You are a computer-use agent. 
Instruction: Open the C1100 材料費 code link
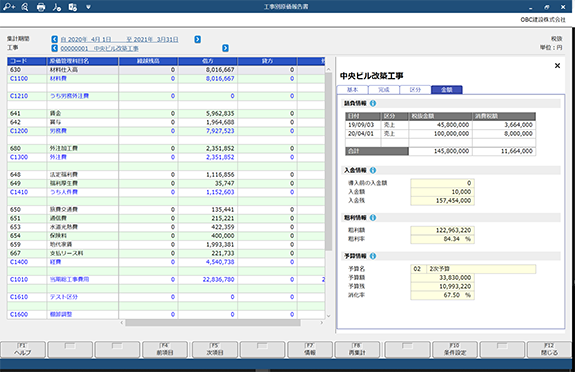(19, 79)
